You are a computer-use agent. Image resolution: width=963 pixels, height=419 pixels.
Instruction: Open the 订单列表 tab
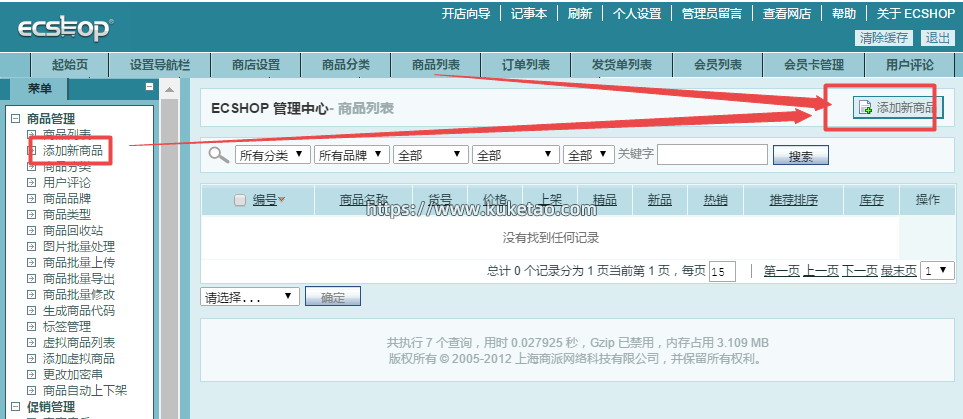coord(526,65)
